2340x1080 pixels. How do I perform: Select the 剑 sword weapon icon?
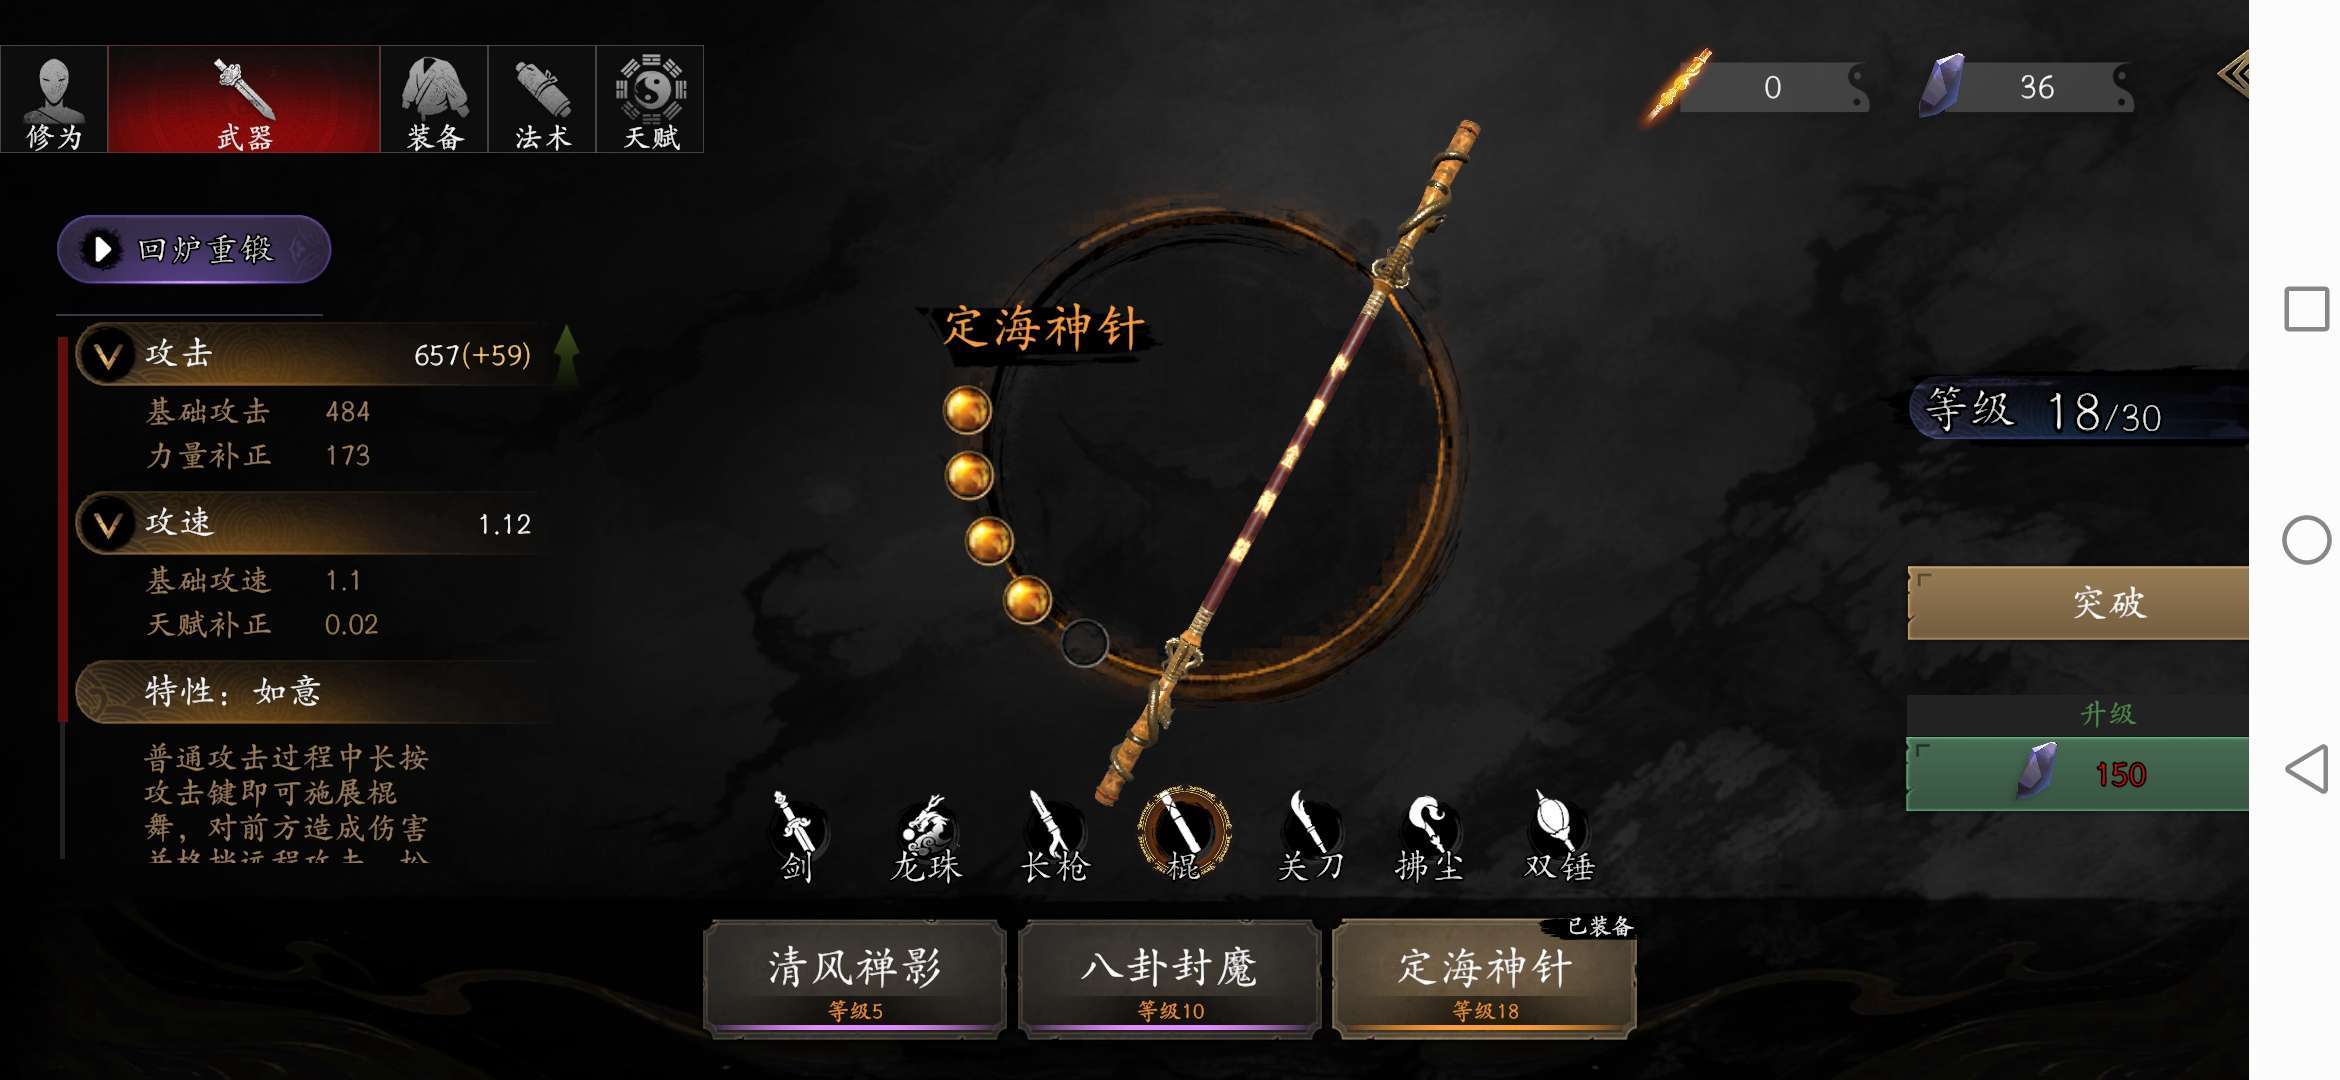[x=797, y=837]
